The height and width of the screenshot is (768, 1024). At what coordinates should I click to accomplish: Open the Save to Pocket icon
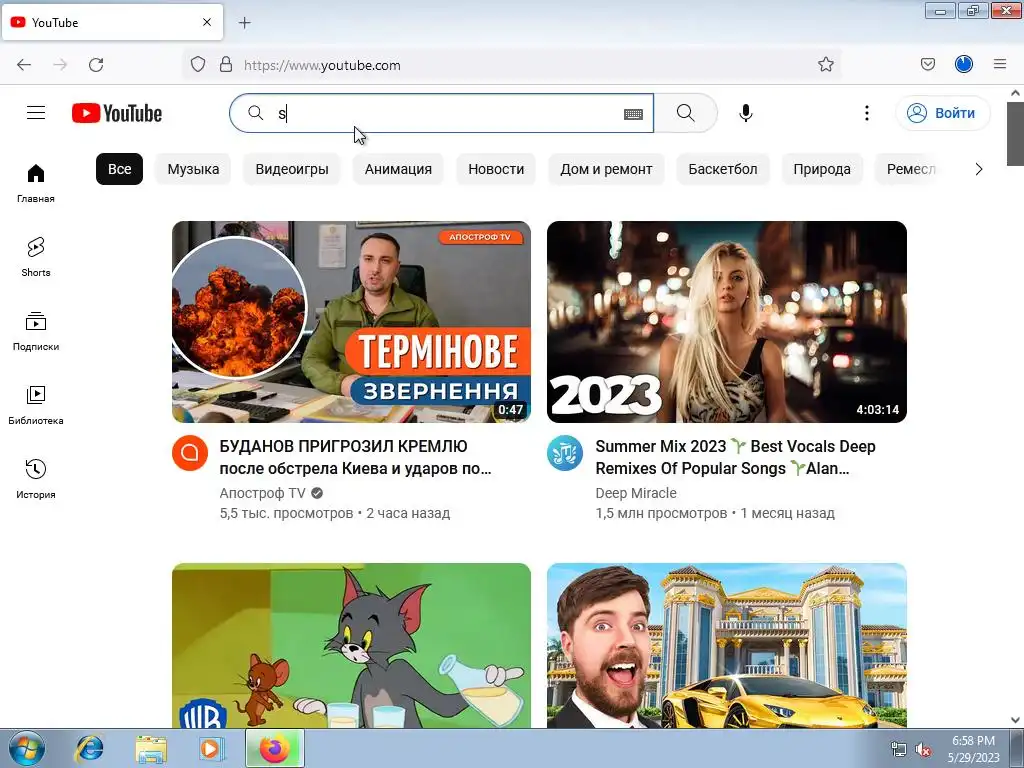927,65
